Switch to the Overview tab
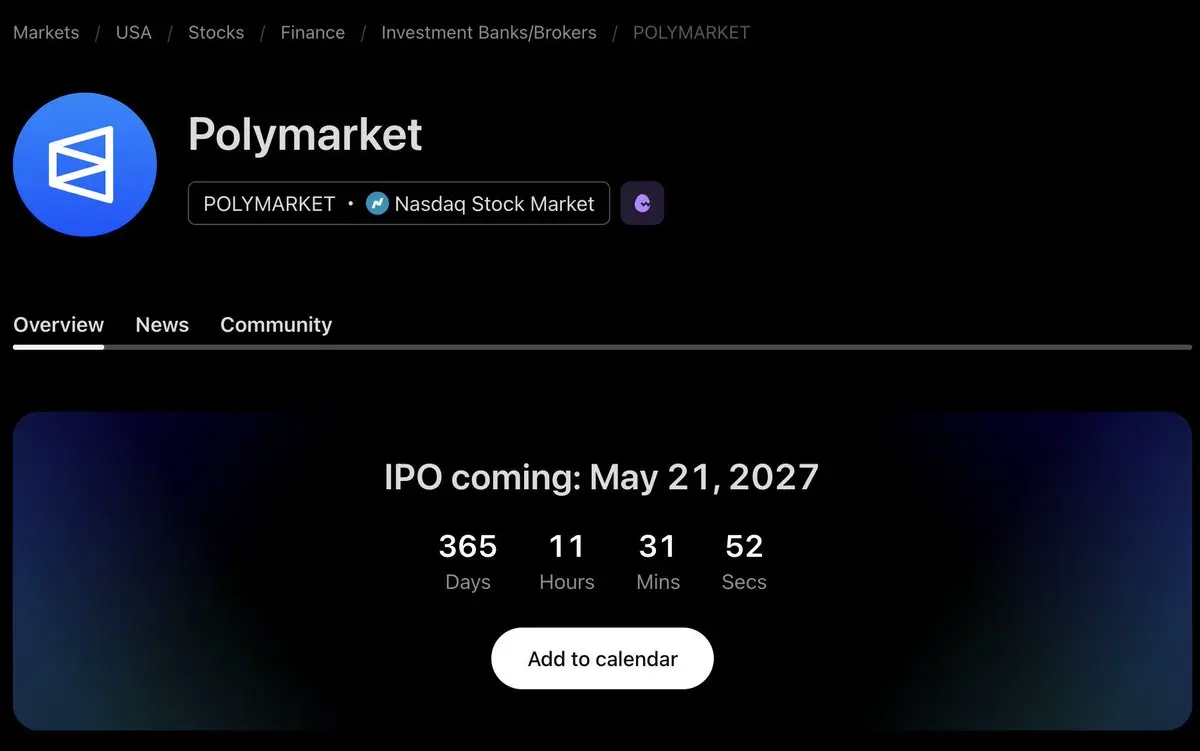1200x751 pixels. [x=58, y=325]
